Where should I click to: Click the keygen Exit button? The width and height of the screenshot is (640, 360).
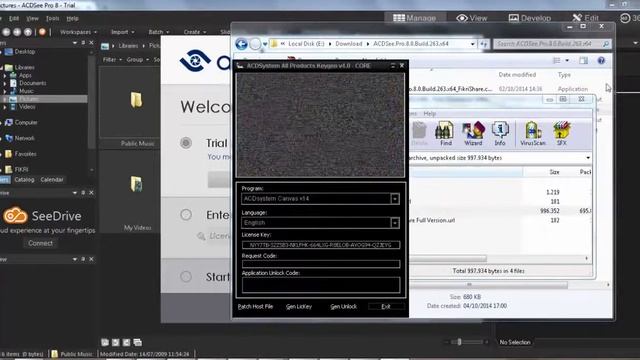[x=386, y=307]
